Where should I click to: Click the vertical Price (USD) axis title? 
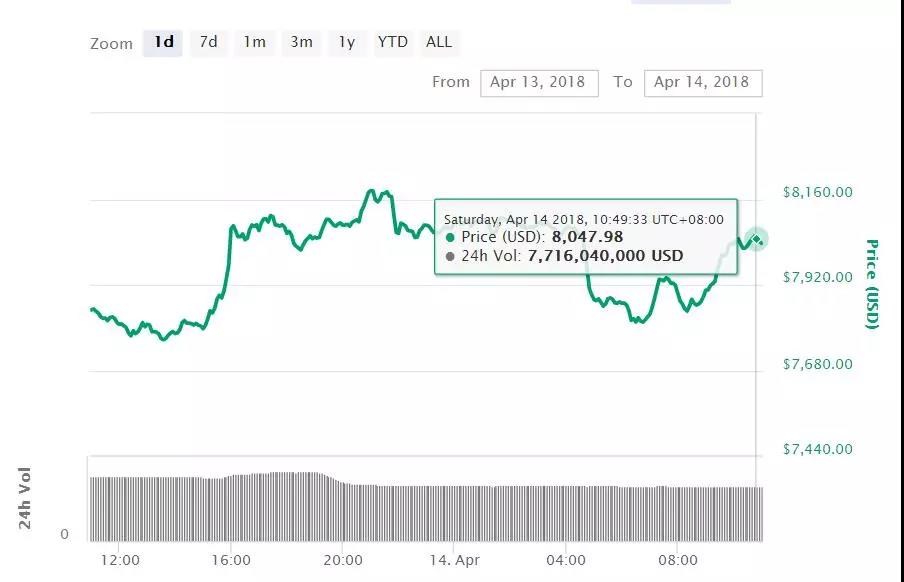pos(871,284)
